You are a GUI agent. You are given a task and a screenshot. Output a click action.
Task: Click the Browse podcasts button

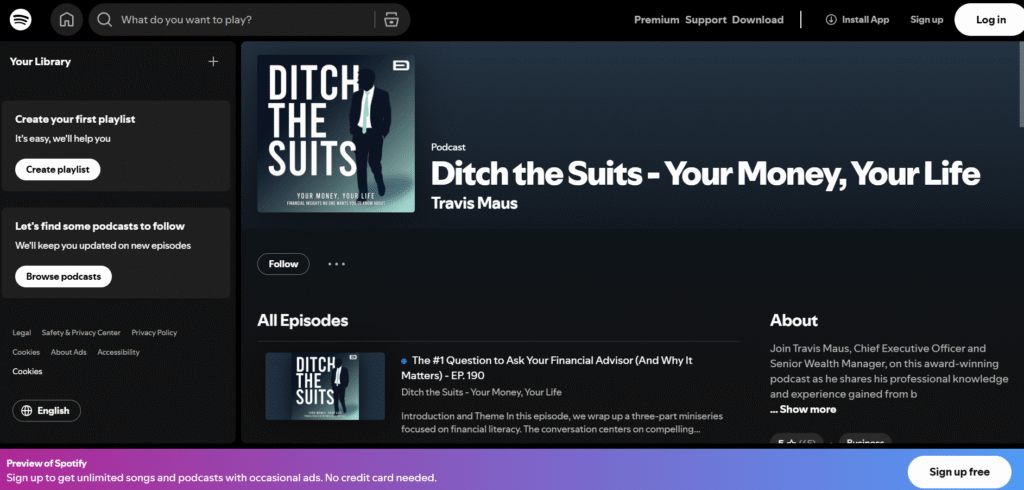(x=63, y=276)
